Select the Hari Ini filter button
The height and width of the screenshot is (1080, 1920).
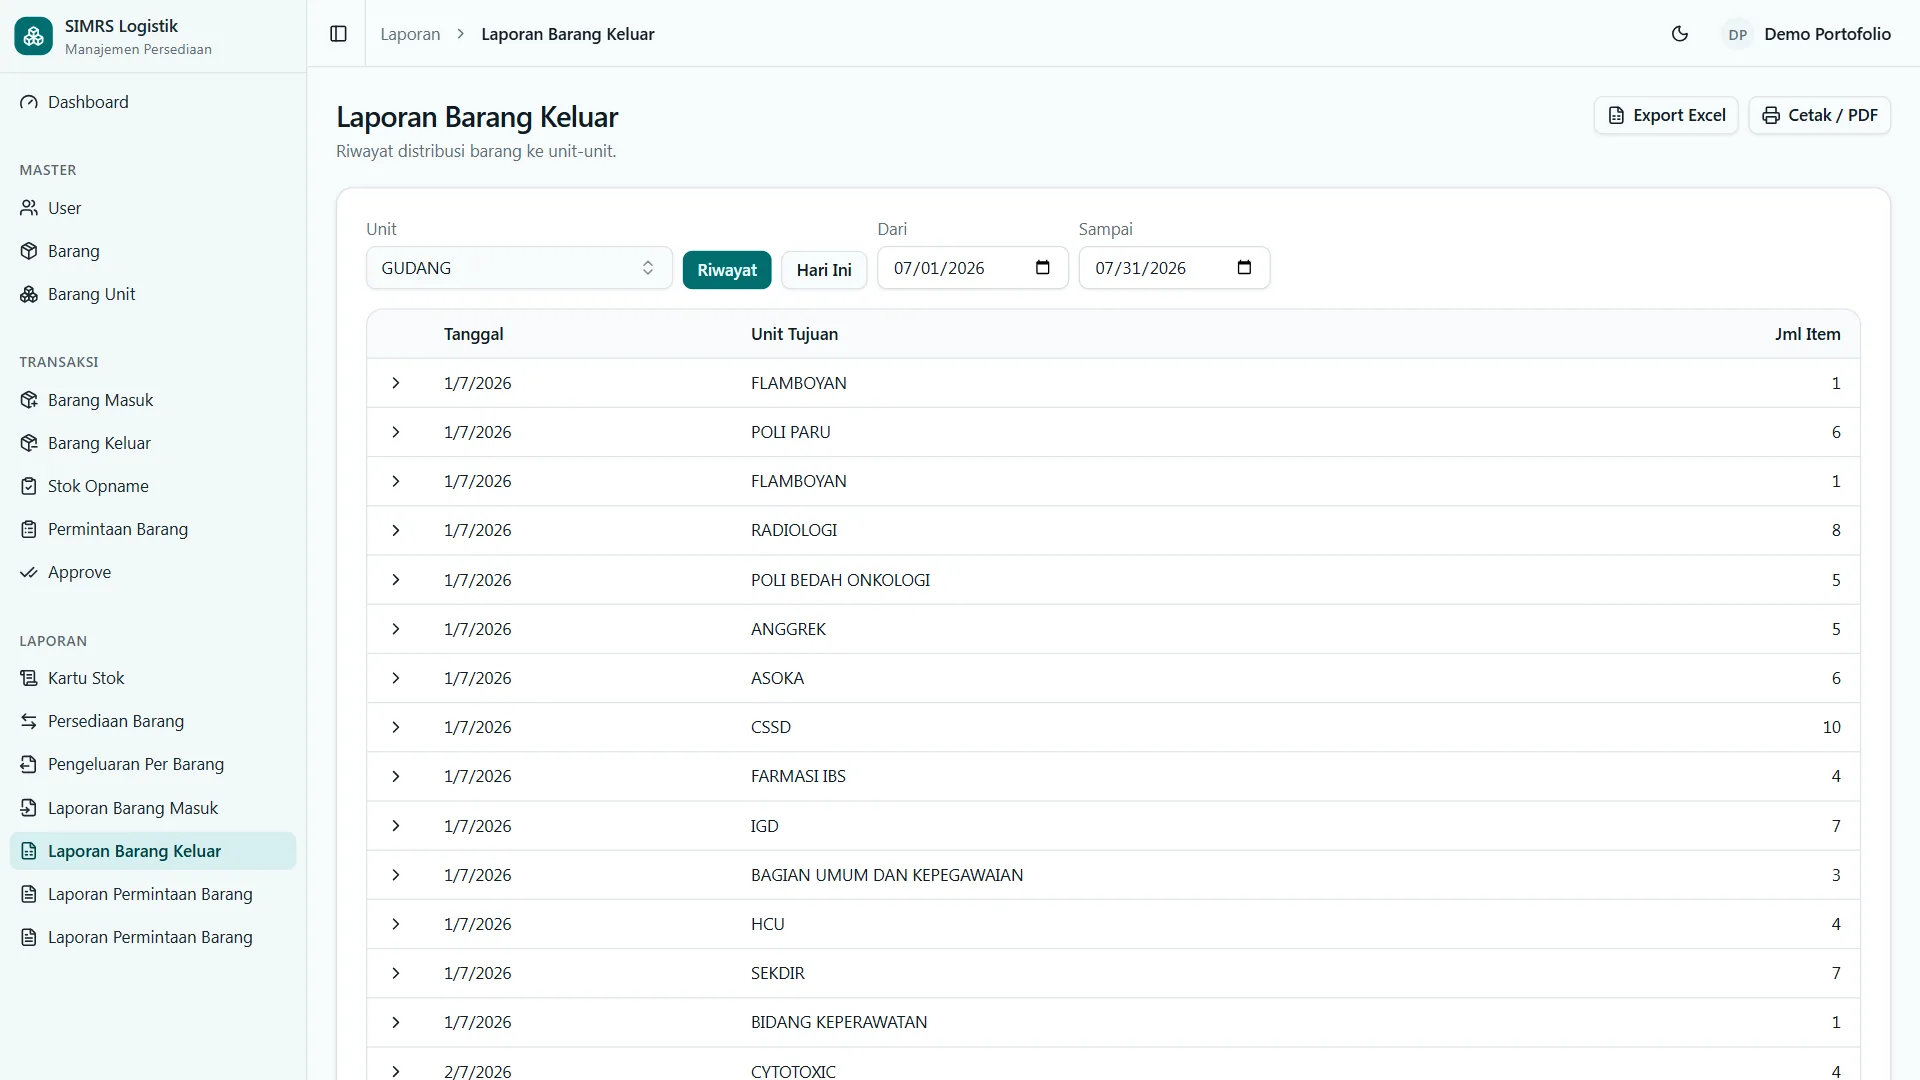coord(824,270)
